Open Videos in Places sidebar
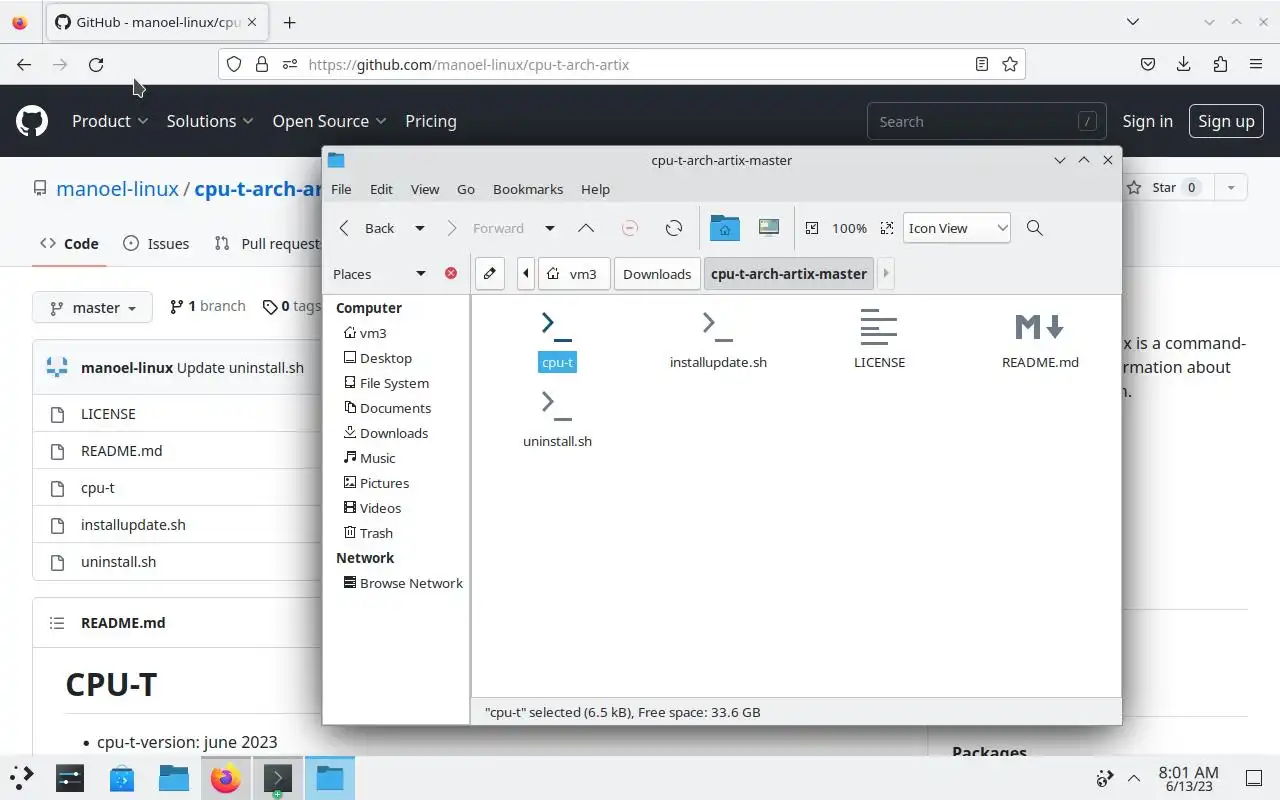 (373, 508)
